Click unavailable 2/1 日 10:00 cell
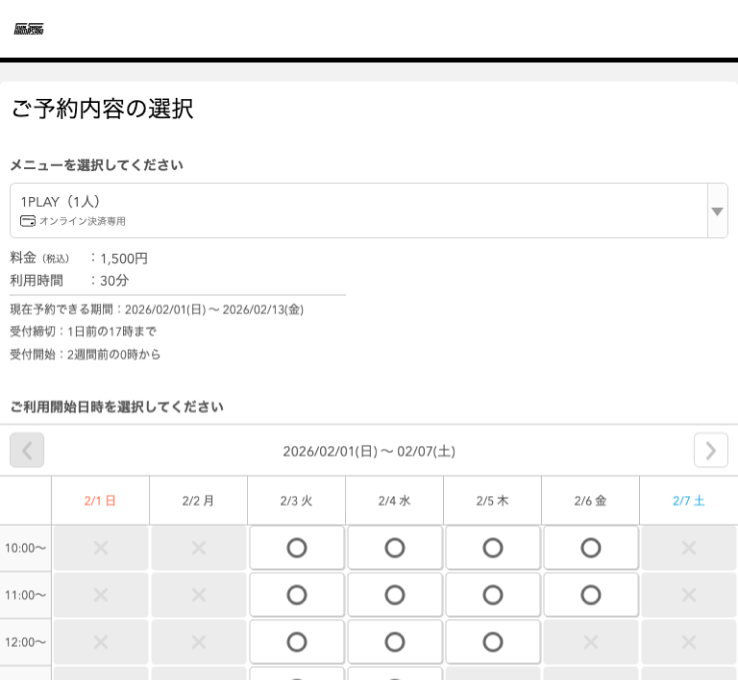This screenshot has height=680, width=738. 101,548
